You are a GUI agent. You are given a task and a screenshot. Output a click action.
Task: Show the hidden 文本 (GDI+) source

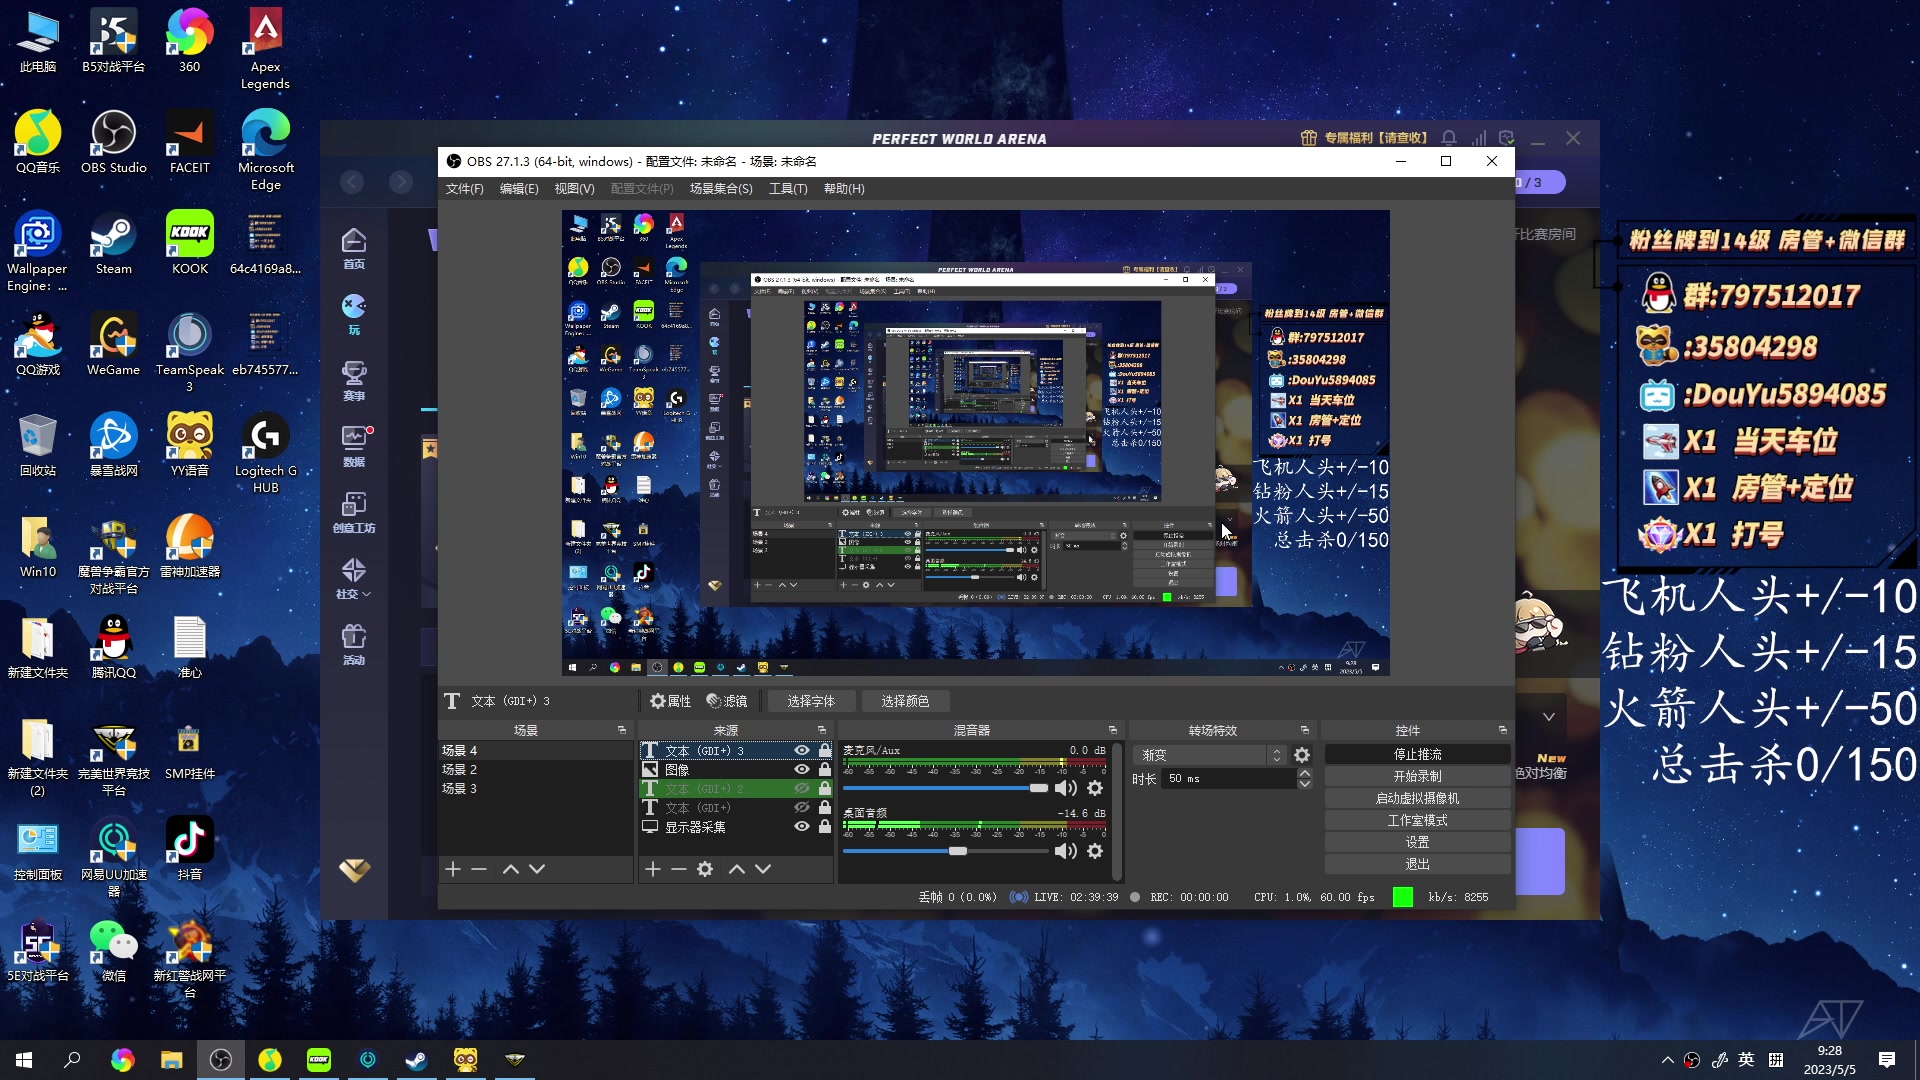pos(802,807)
